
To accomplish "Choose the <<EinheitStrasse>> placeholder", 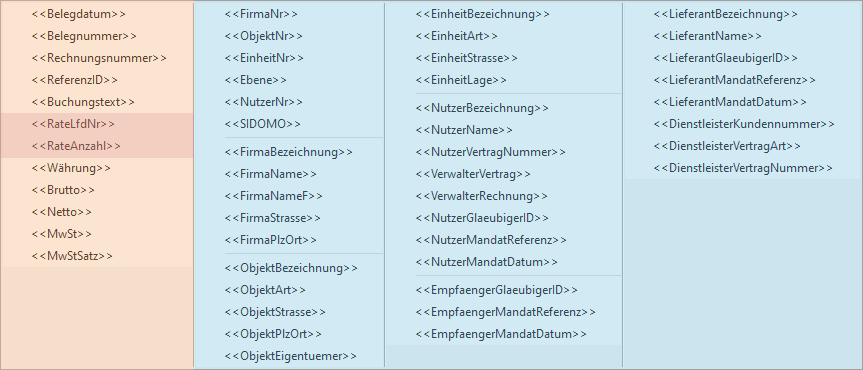I will coord(467,58).
